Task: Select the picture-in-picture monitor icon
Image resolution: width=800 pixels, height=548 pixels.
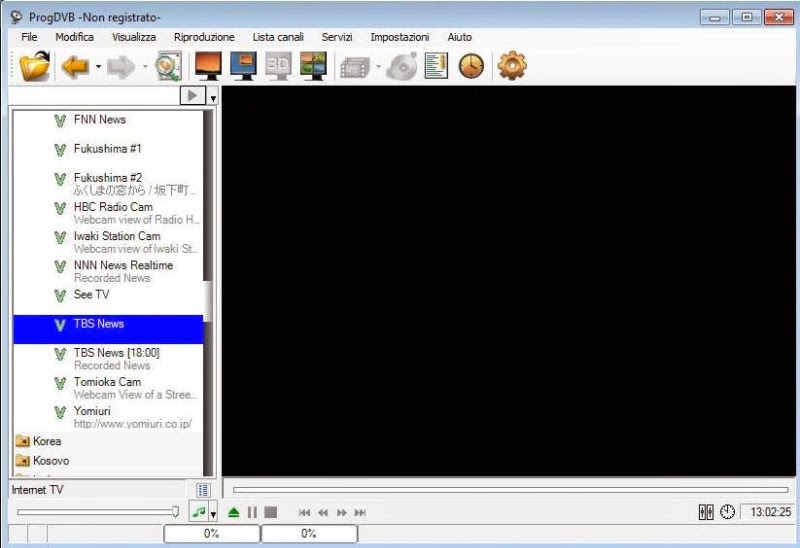Action: coord(243,66)
